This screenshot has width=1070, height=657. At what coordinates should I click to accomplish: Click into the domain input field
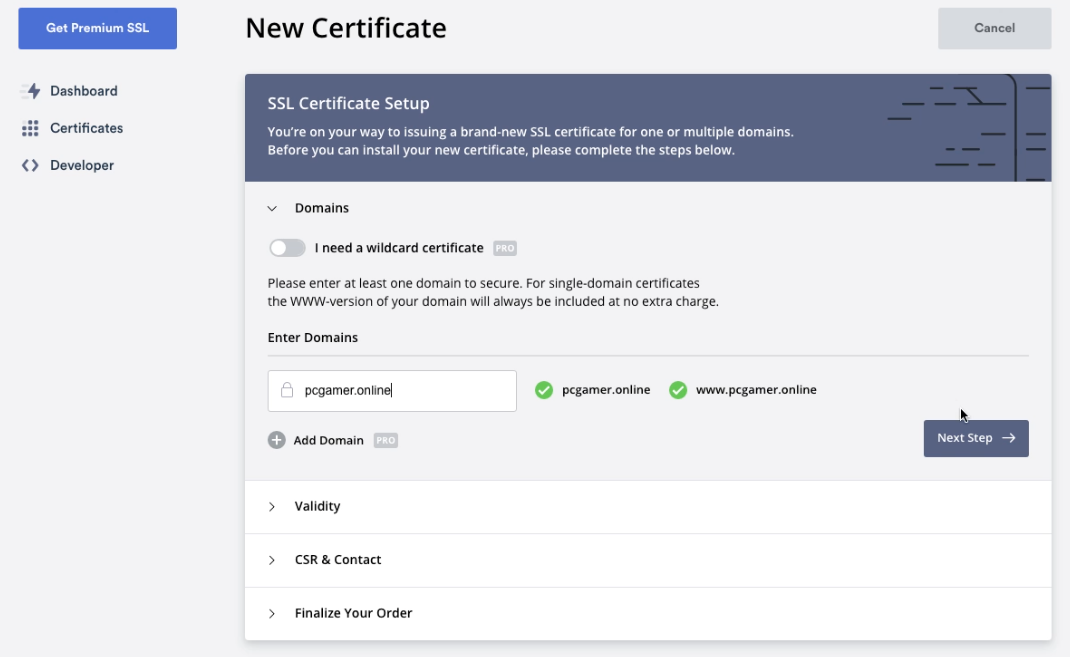pos(392,390)
